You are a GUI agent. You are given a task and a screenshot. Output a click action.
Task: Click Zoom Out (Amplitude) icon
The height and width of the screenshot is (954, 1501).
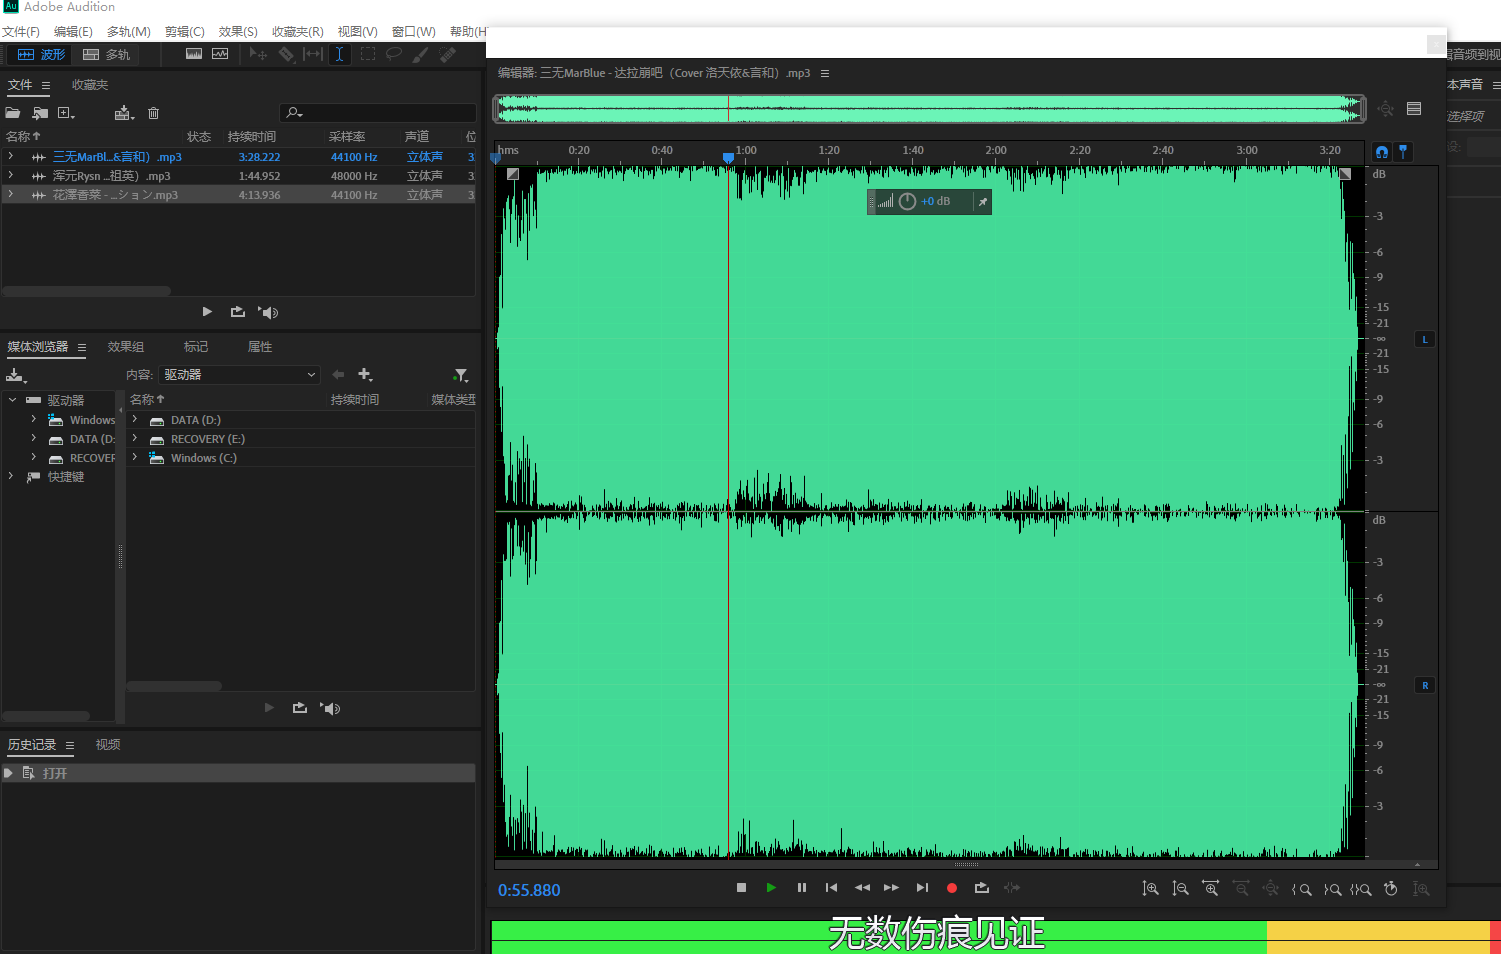click(1180, 889)
